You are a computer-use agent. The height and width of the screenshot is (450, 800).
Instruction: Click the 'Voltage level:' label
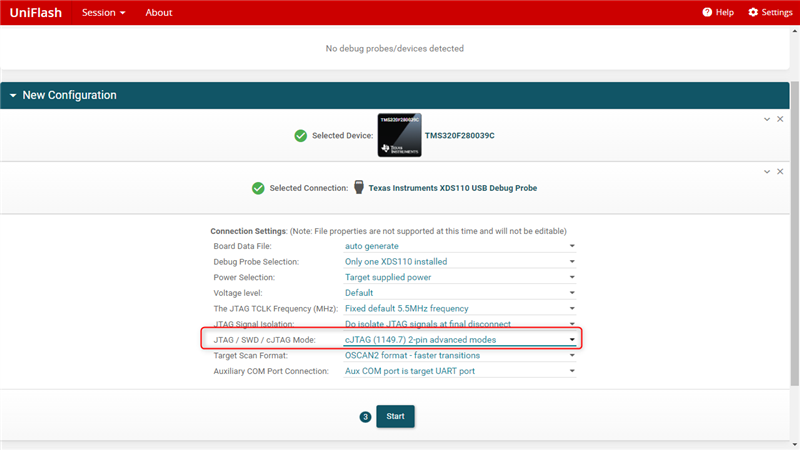click(238, 293)
